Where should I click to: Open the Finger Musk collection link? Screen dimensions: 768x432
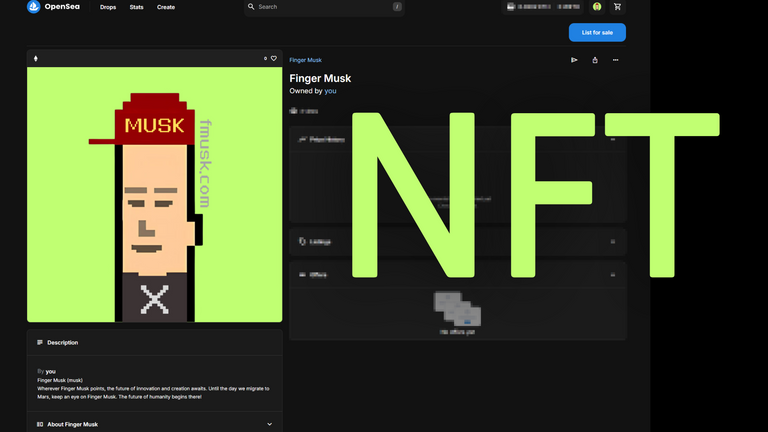click(305, 60)
